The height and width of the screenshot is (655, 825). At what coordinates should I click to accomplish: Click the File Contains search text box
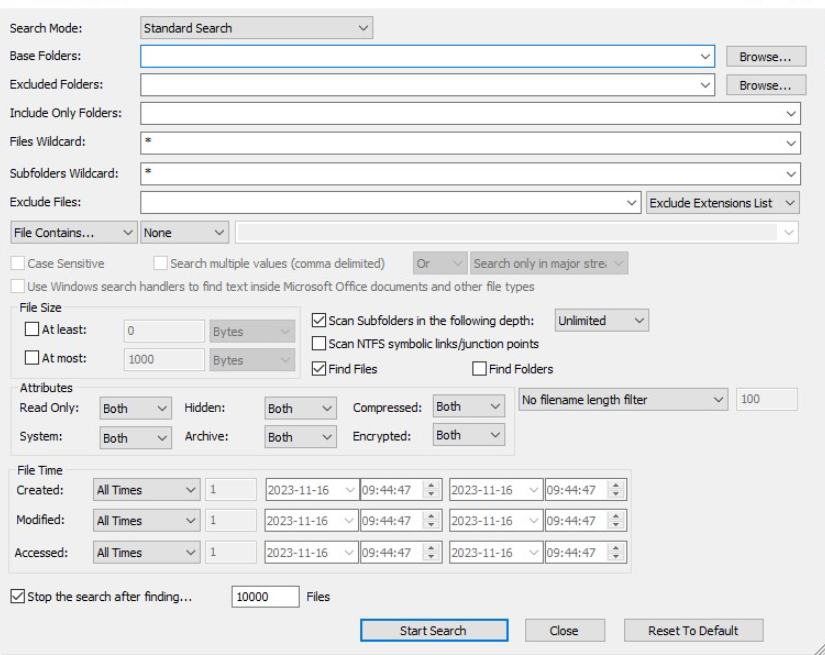(x=517, y=233)
